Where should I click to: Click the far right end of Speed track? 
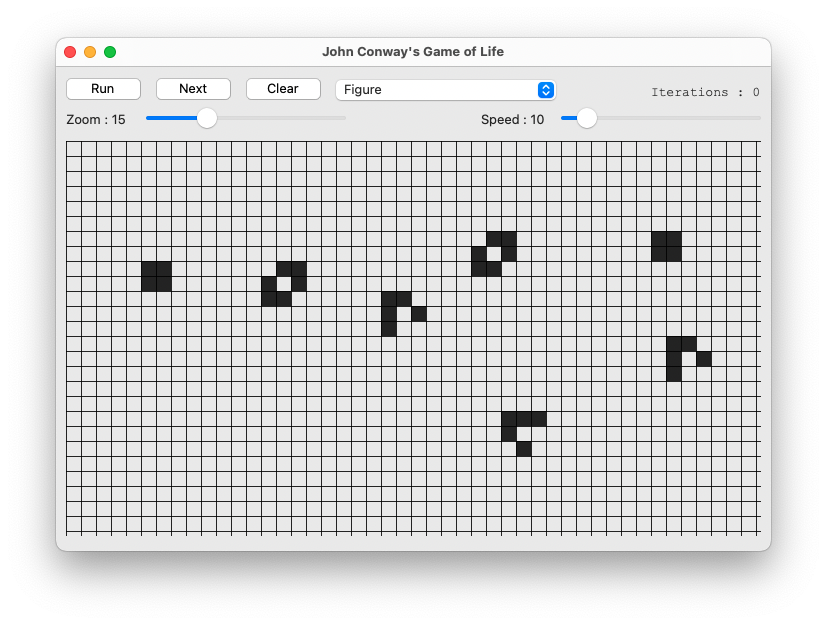(758, 118)
